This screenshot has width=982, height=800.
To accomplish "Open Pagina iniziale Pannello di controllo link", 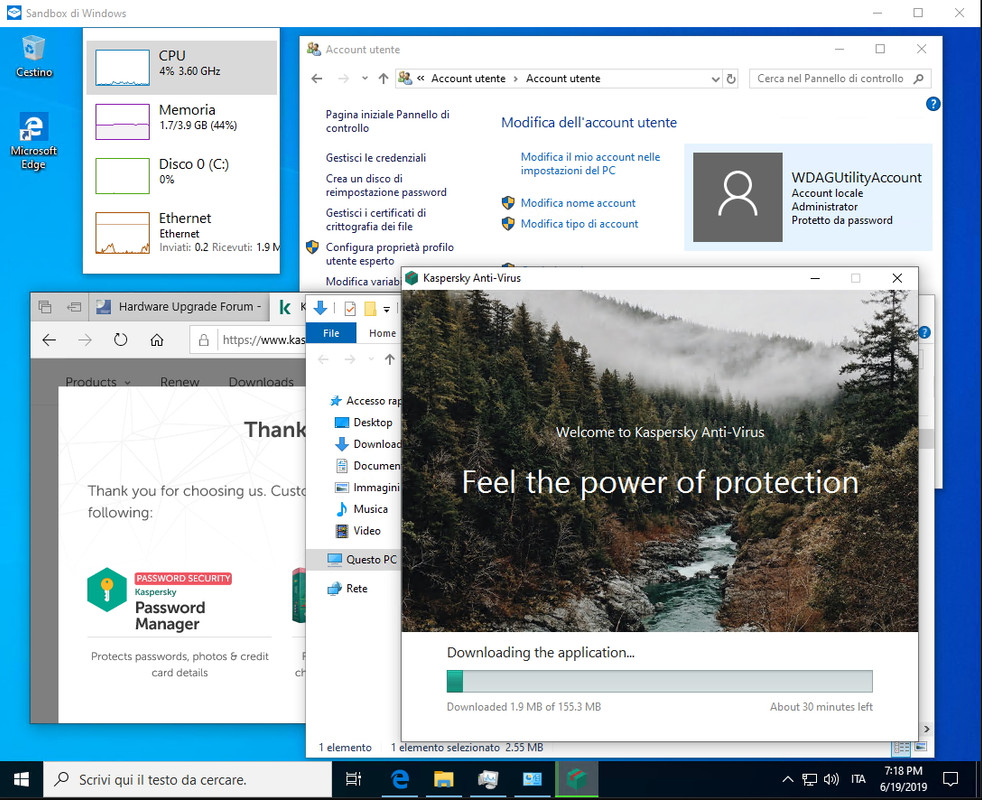I will 387,121.
